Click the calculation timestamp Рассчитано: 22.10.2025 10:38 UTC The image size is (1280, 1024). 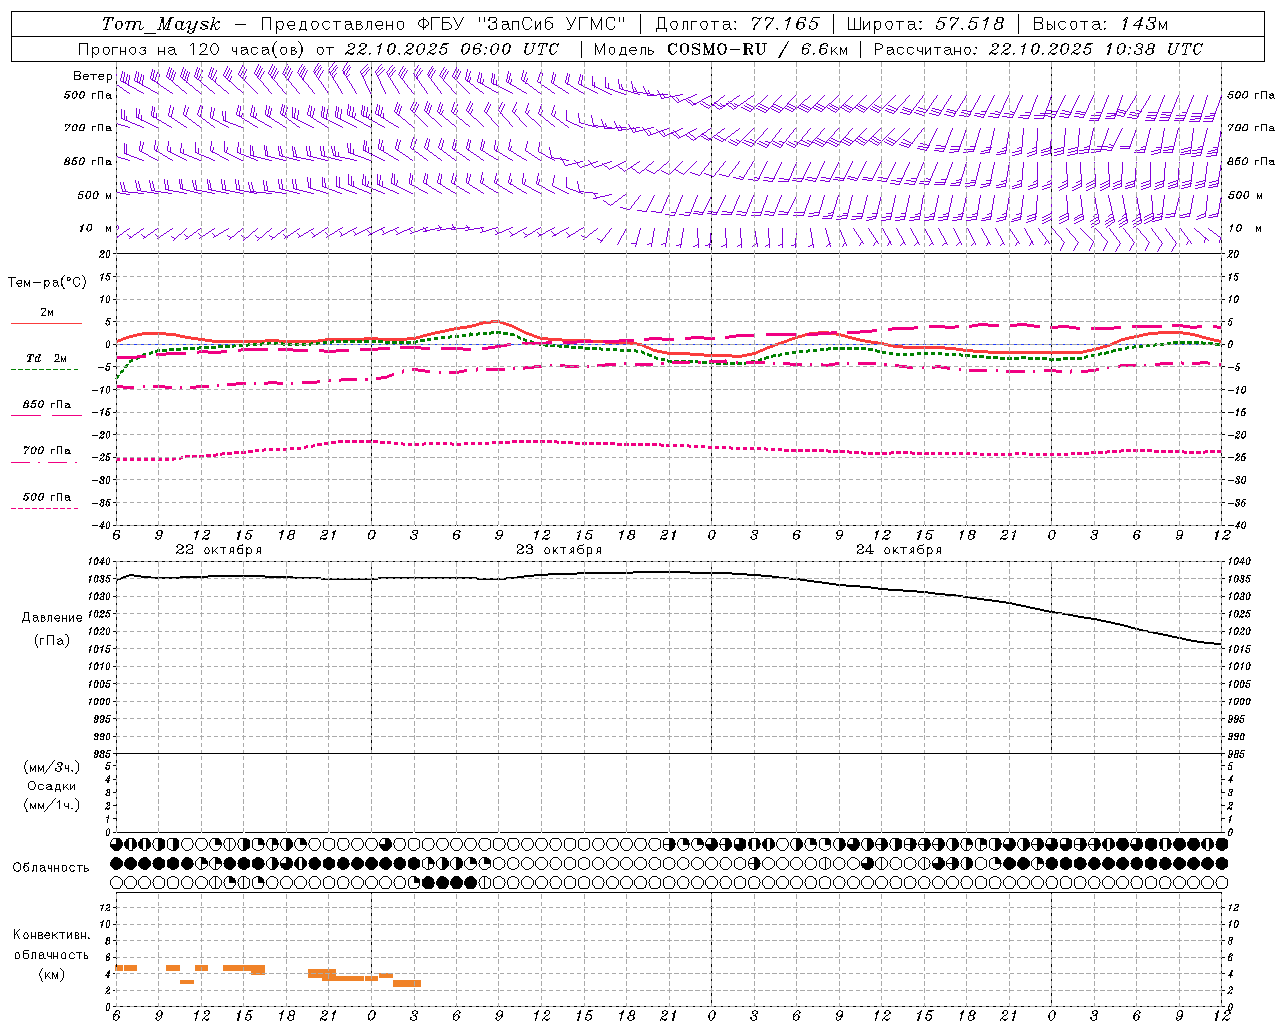(x=1038, y=49)
